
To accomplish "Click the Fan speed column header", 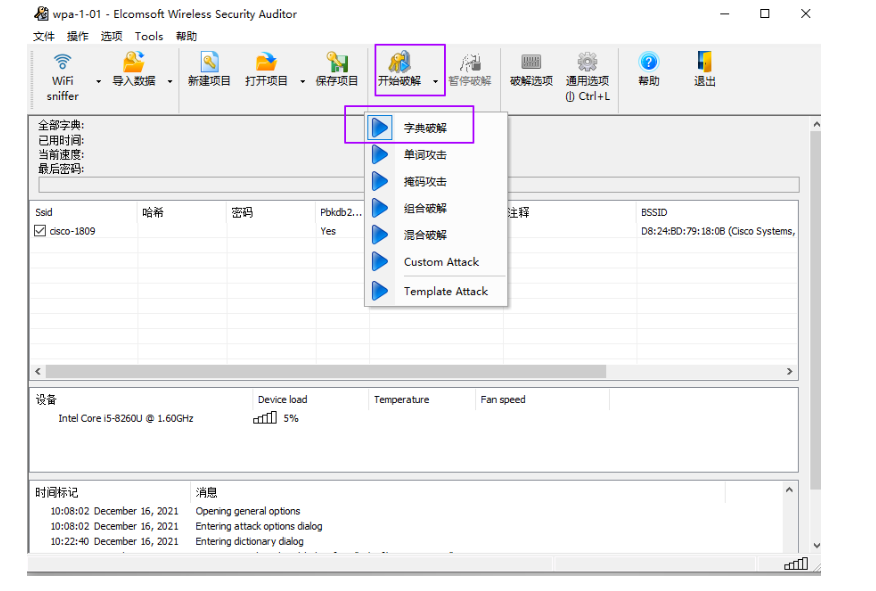I will pyautogui.click(x=542, y=399).
